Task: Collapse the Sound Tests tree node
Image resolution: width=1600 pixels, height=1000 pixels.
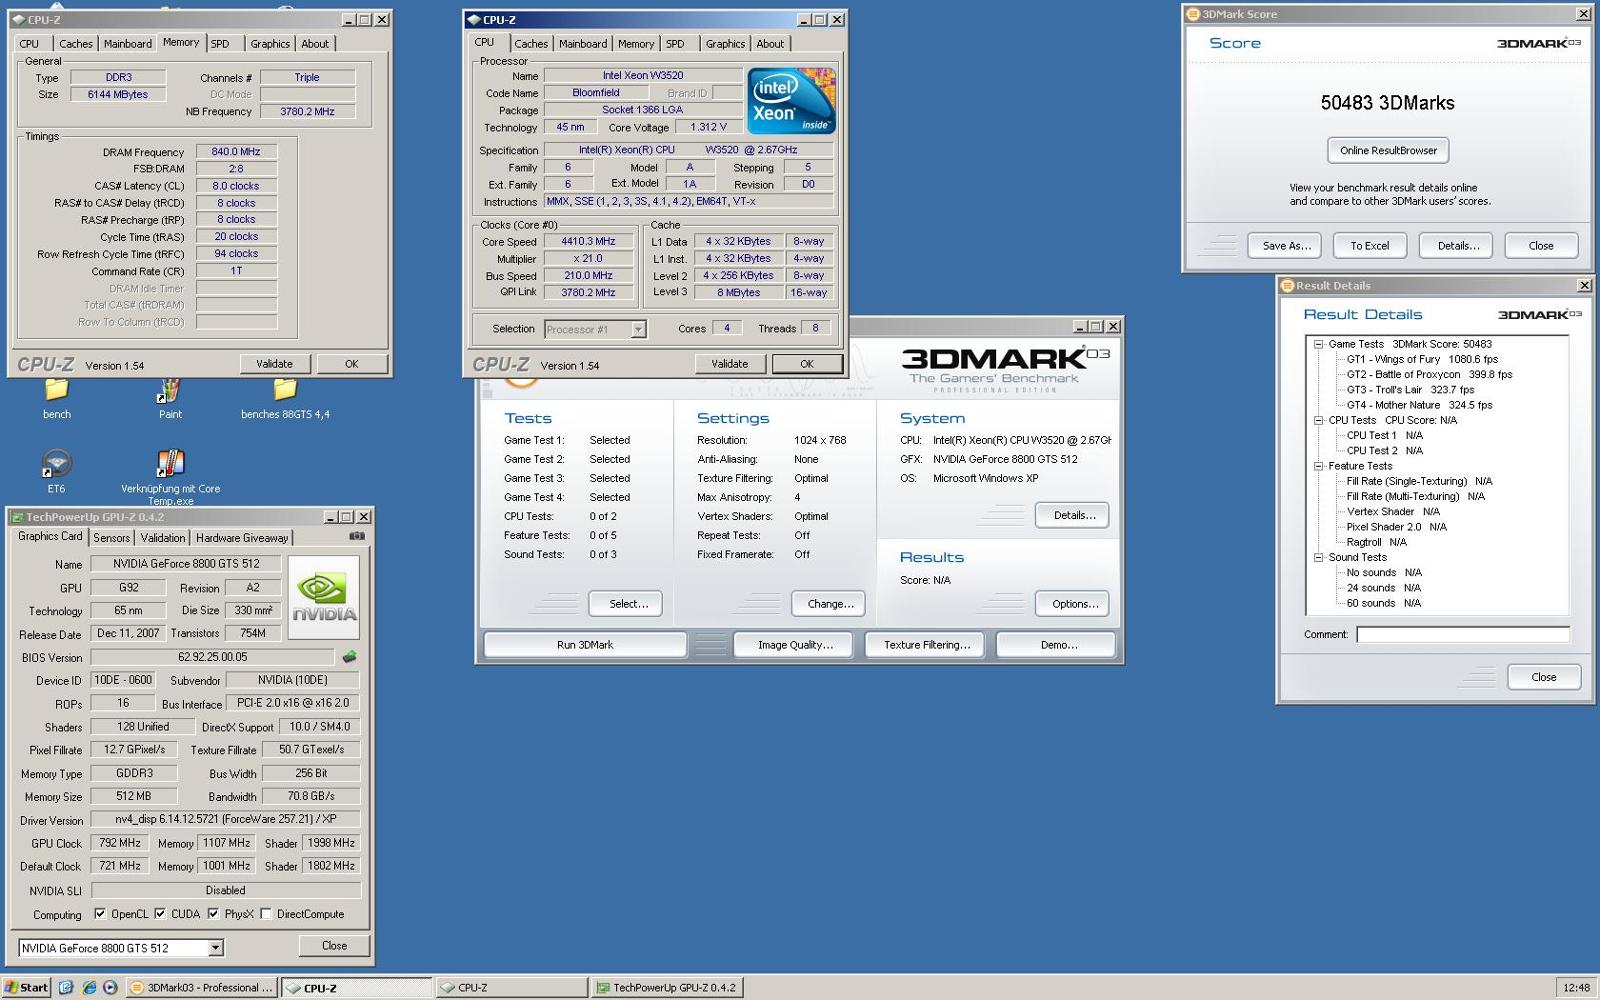Action: coord(1318,557)
